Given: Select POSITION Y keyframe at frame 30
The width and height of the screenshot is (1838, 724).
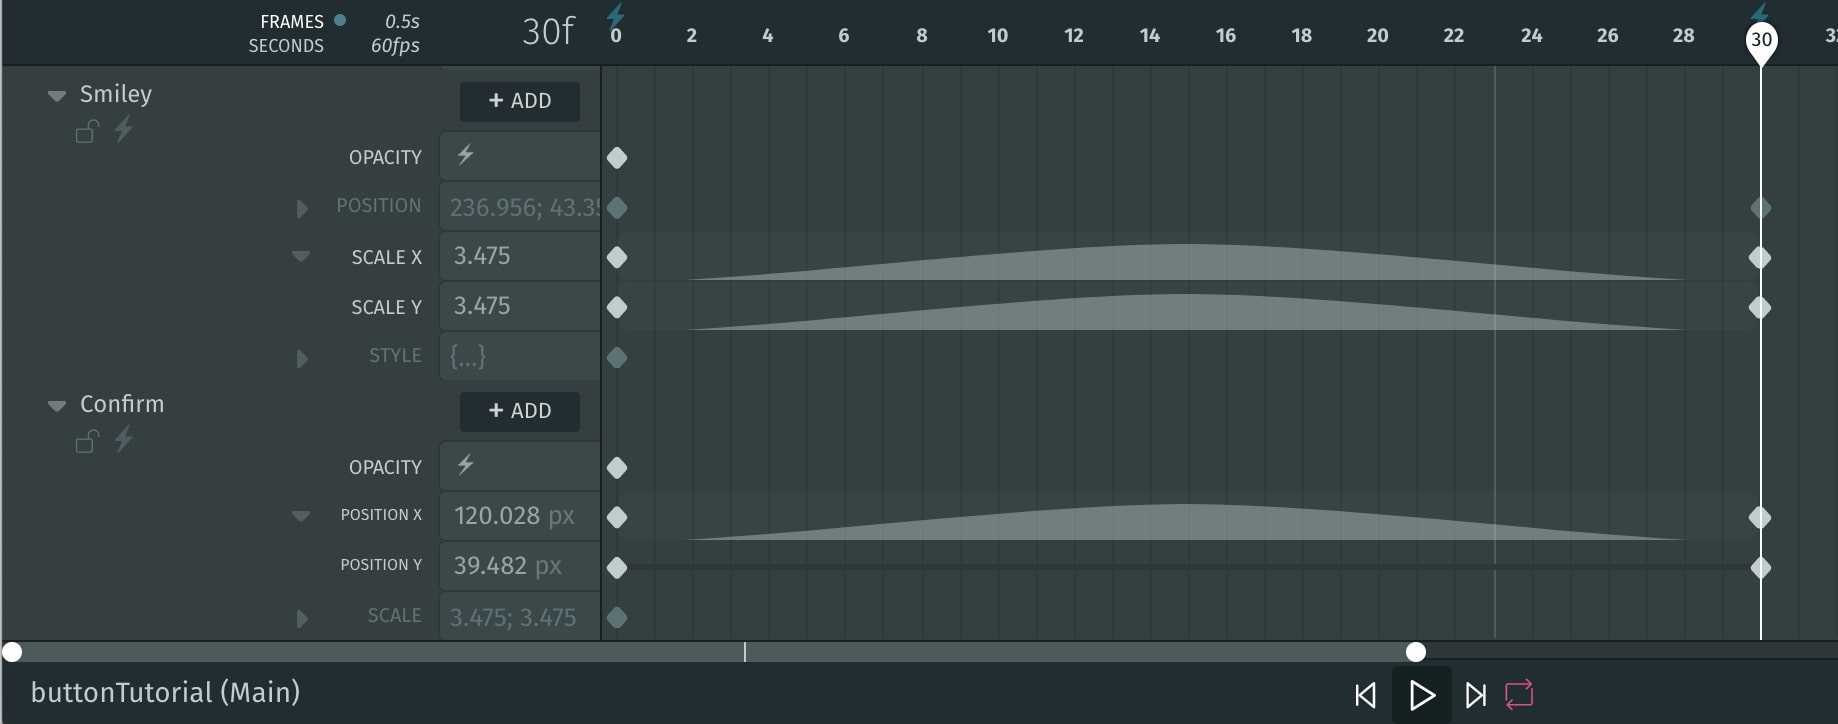Looking at the screenshot, I should [1761, 568].
